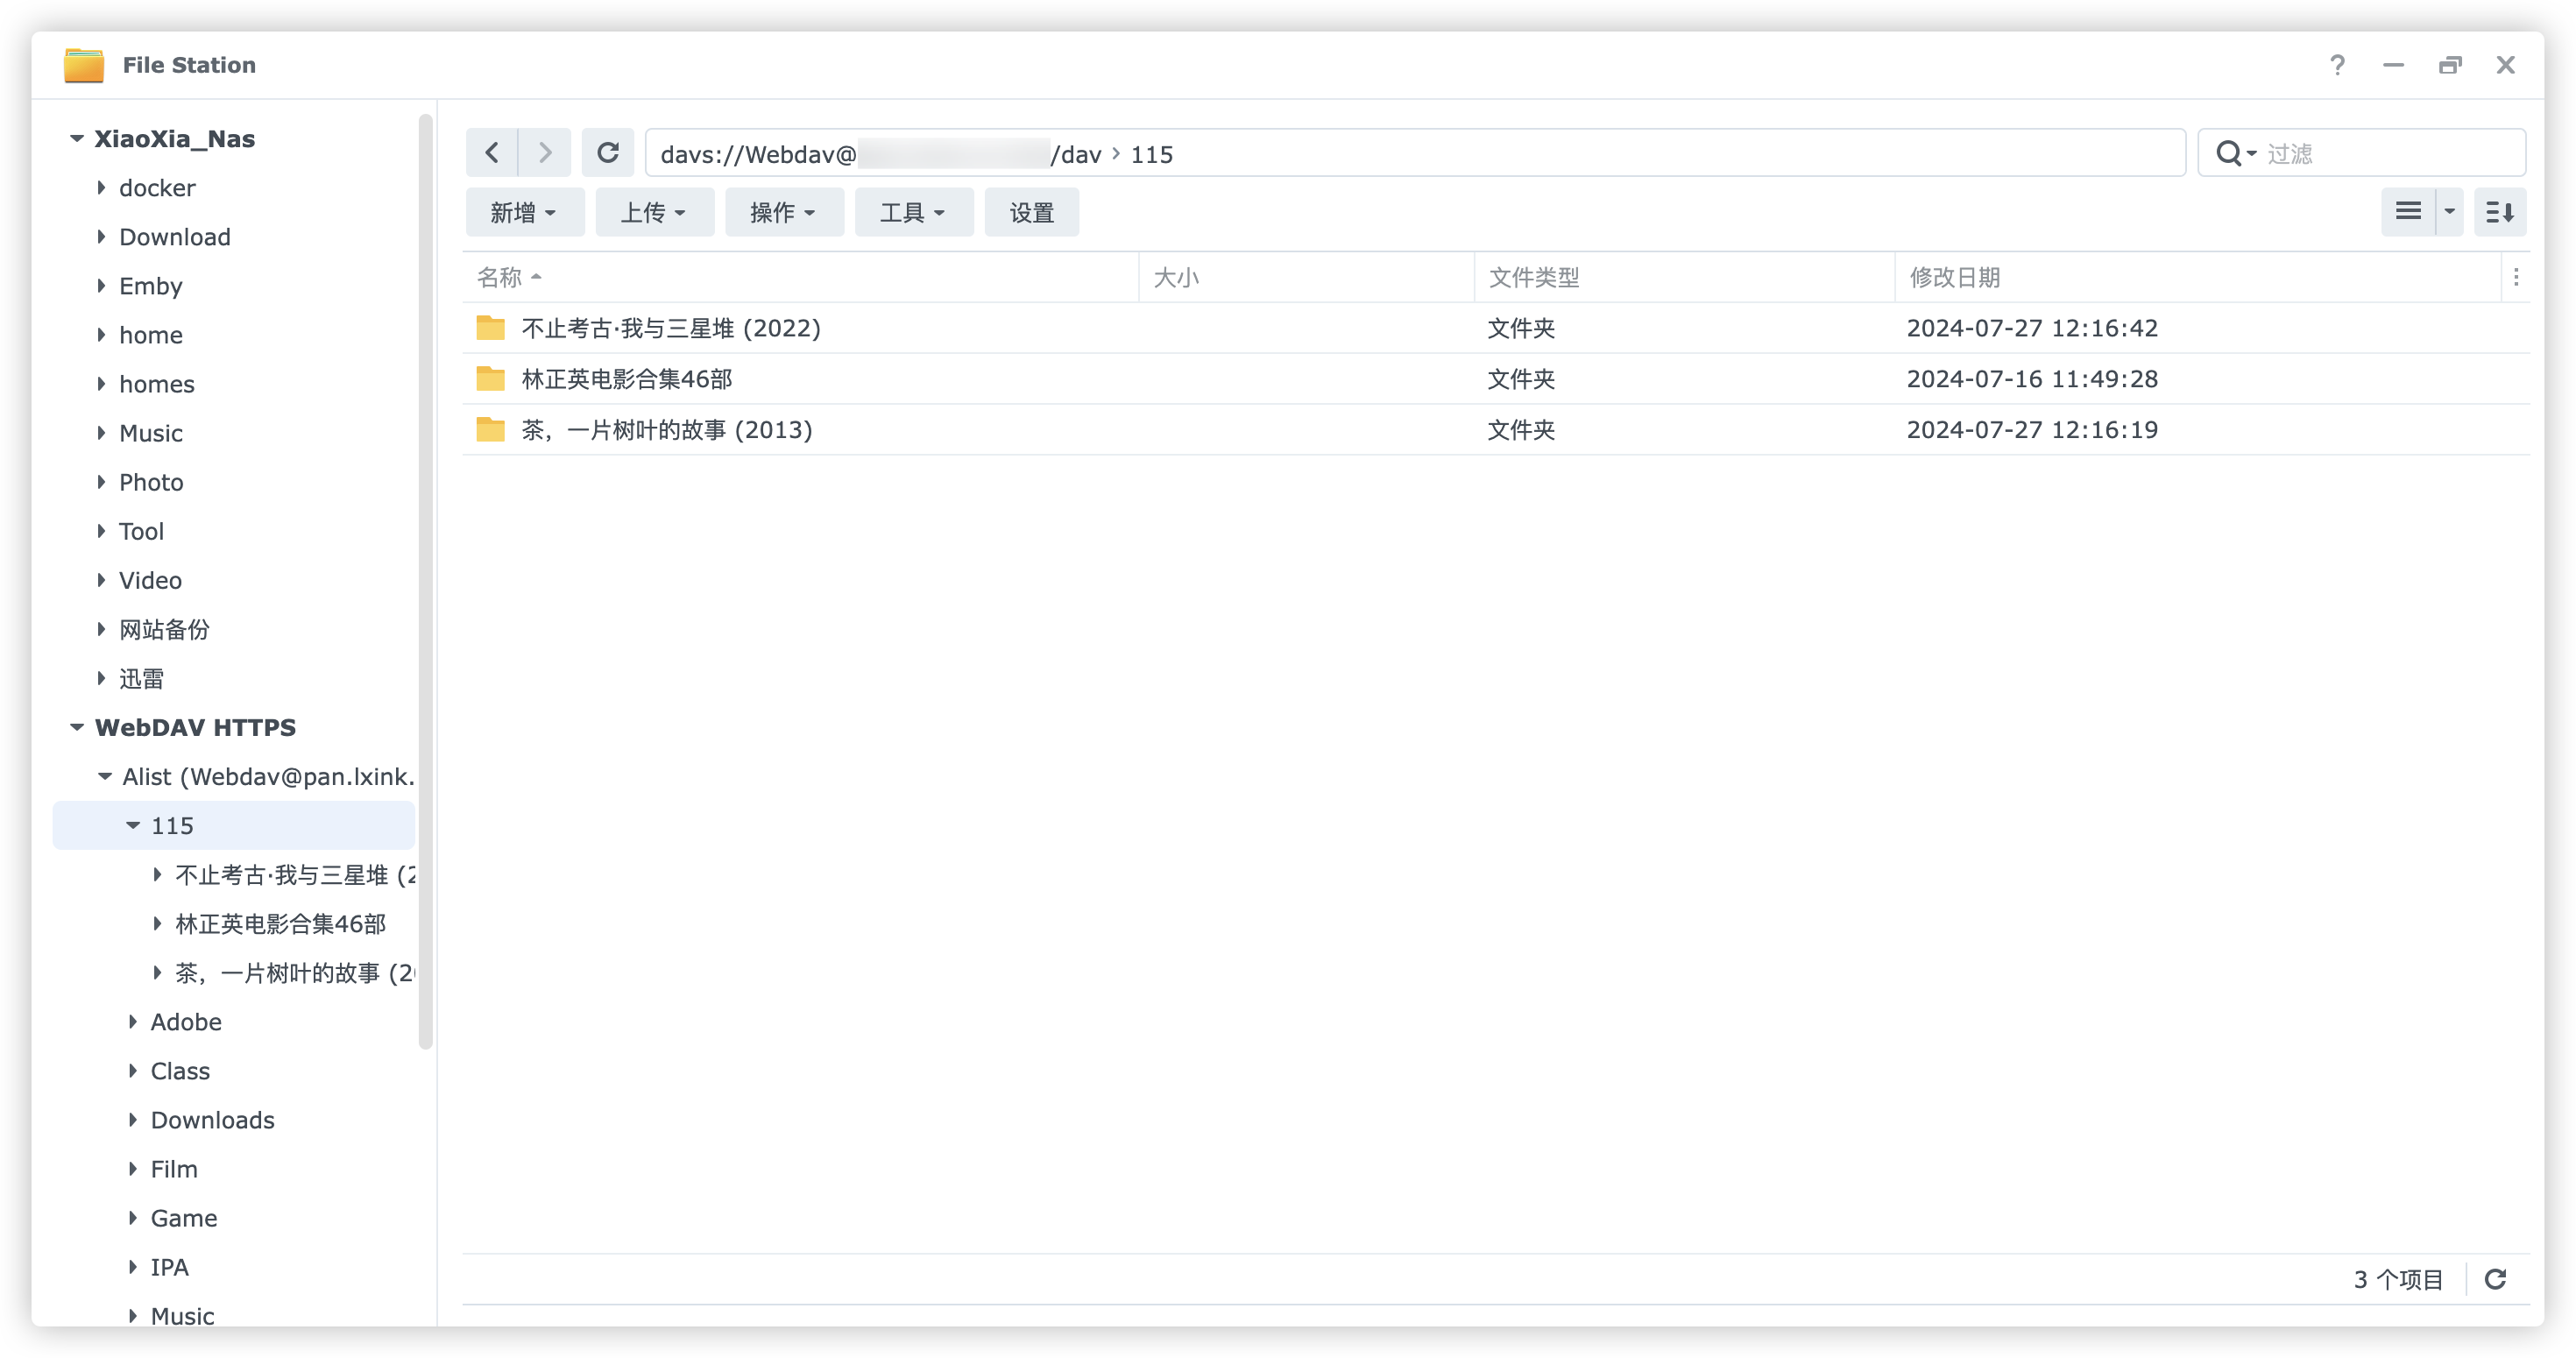The height and width of the screenshot is (1358, 2576).
Task: Click bottom status bar refresh icon
Action: click(2495, 1279)
